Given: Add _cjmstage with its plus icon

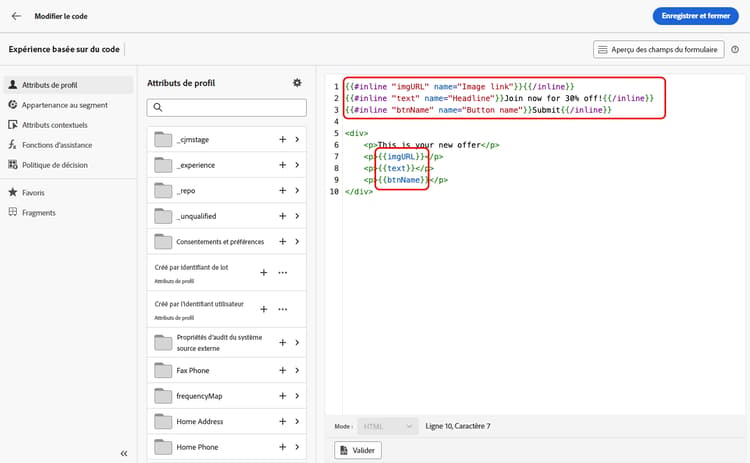Looking at the screenshot, I should pos(283,139).
